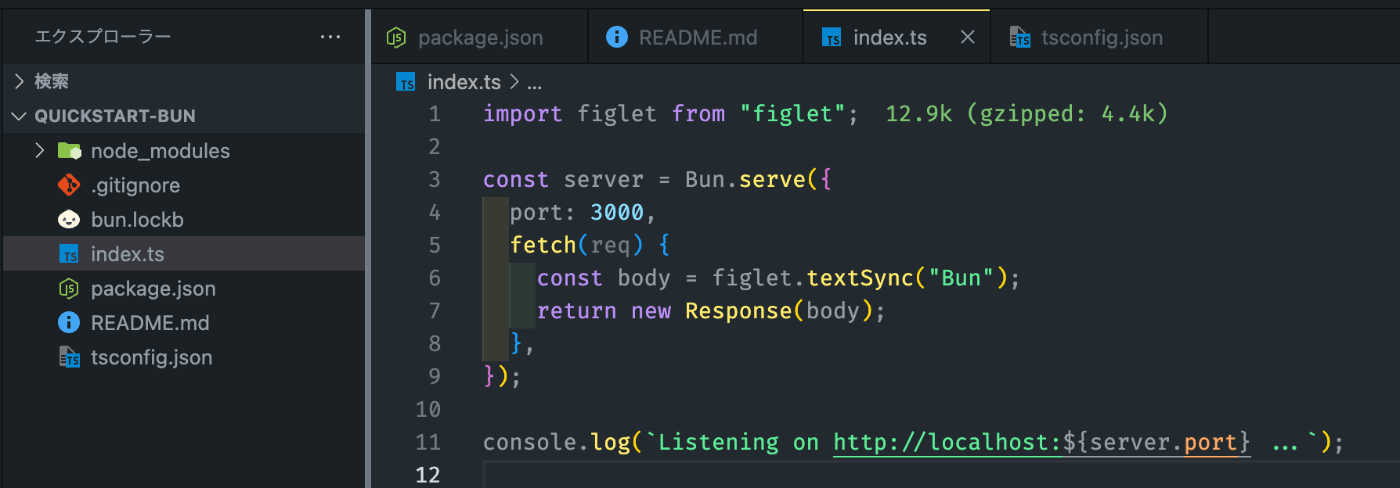Click line number 5 in the gutter
The height and width of the screenshot is (488, 1400).
433,245
